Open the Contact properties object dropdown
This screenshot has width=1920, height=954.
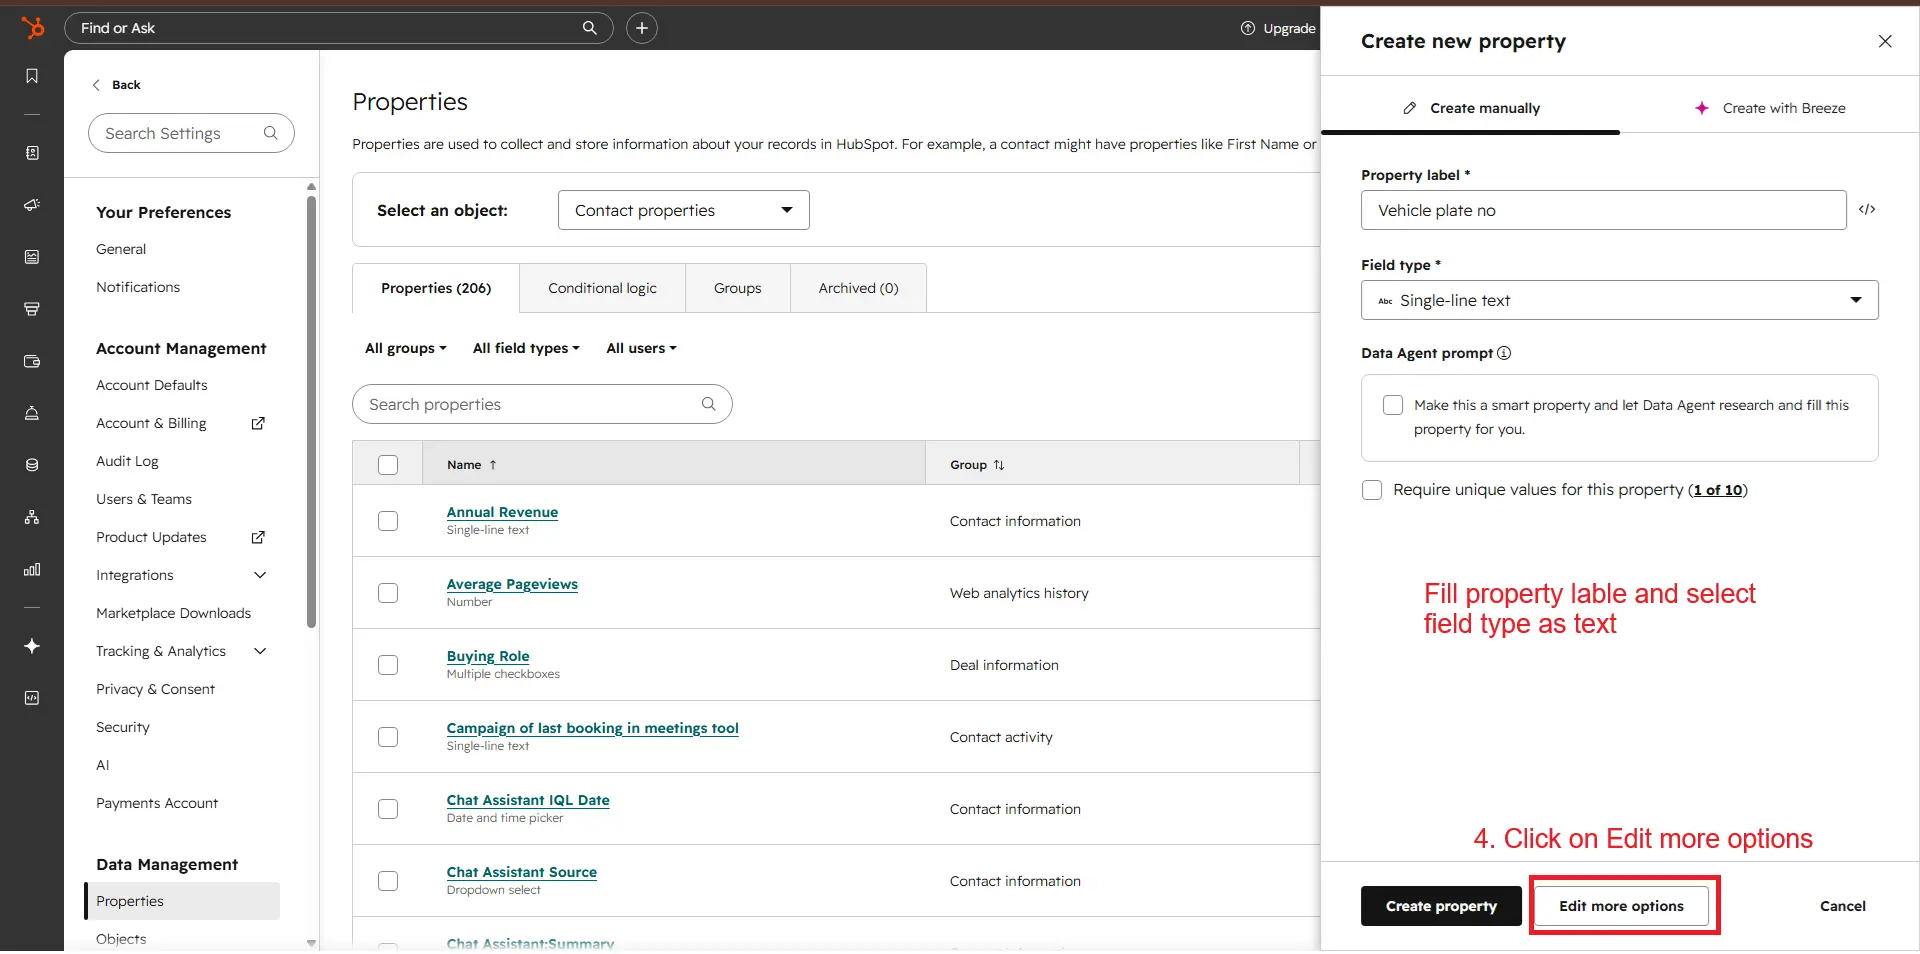[684, 210]
